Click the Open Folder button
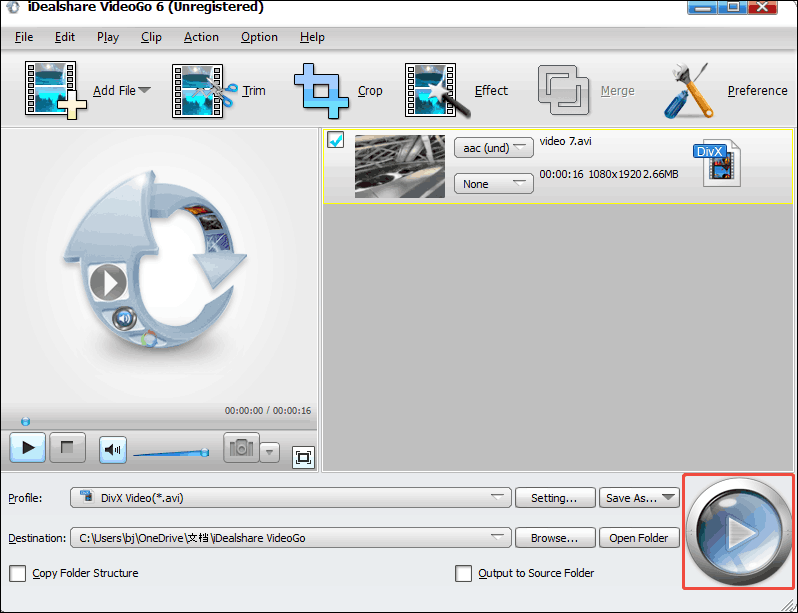 coord(639,538)
